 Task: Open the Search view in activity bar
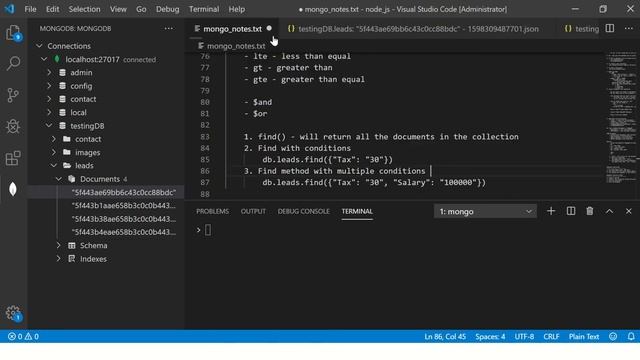pyautogui.click(x=13, y=64)
